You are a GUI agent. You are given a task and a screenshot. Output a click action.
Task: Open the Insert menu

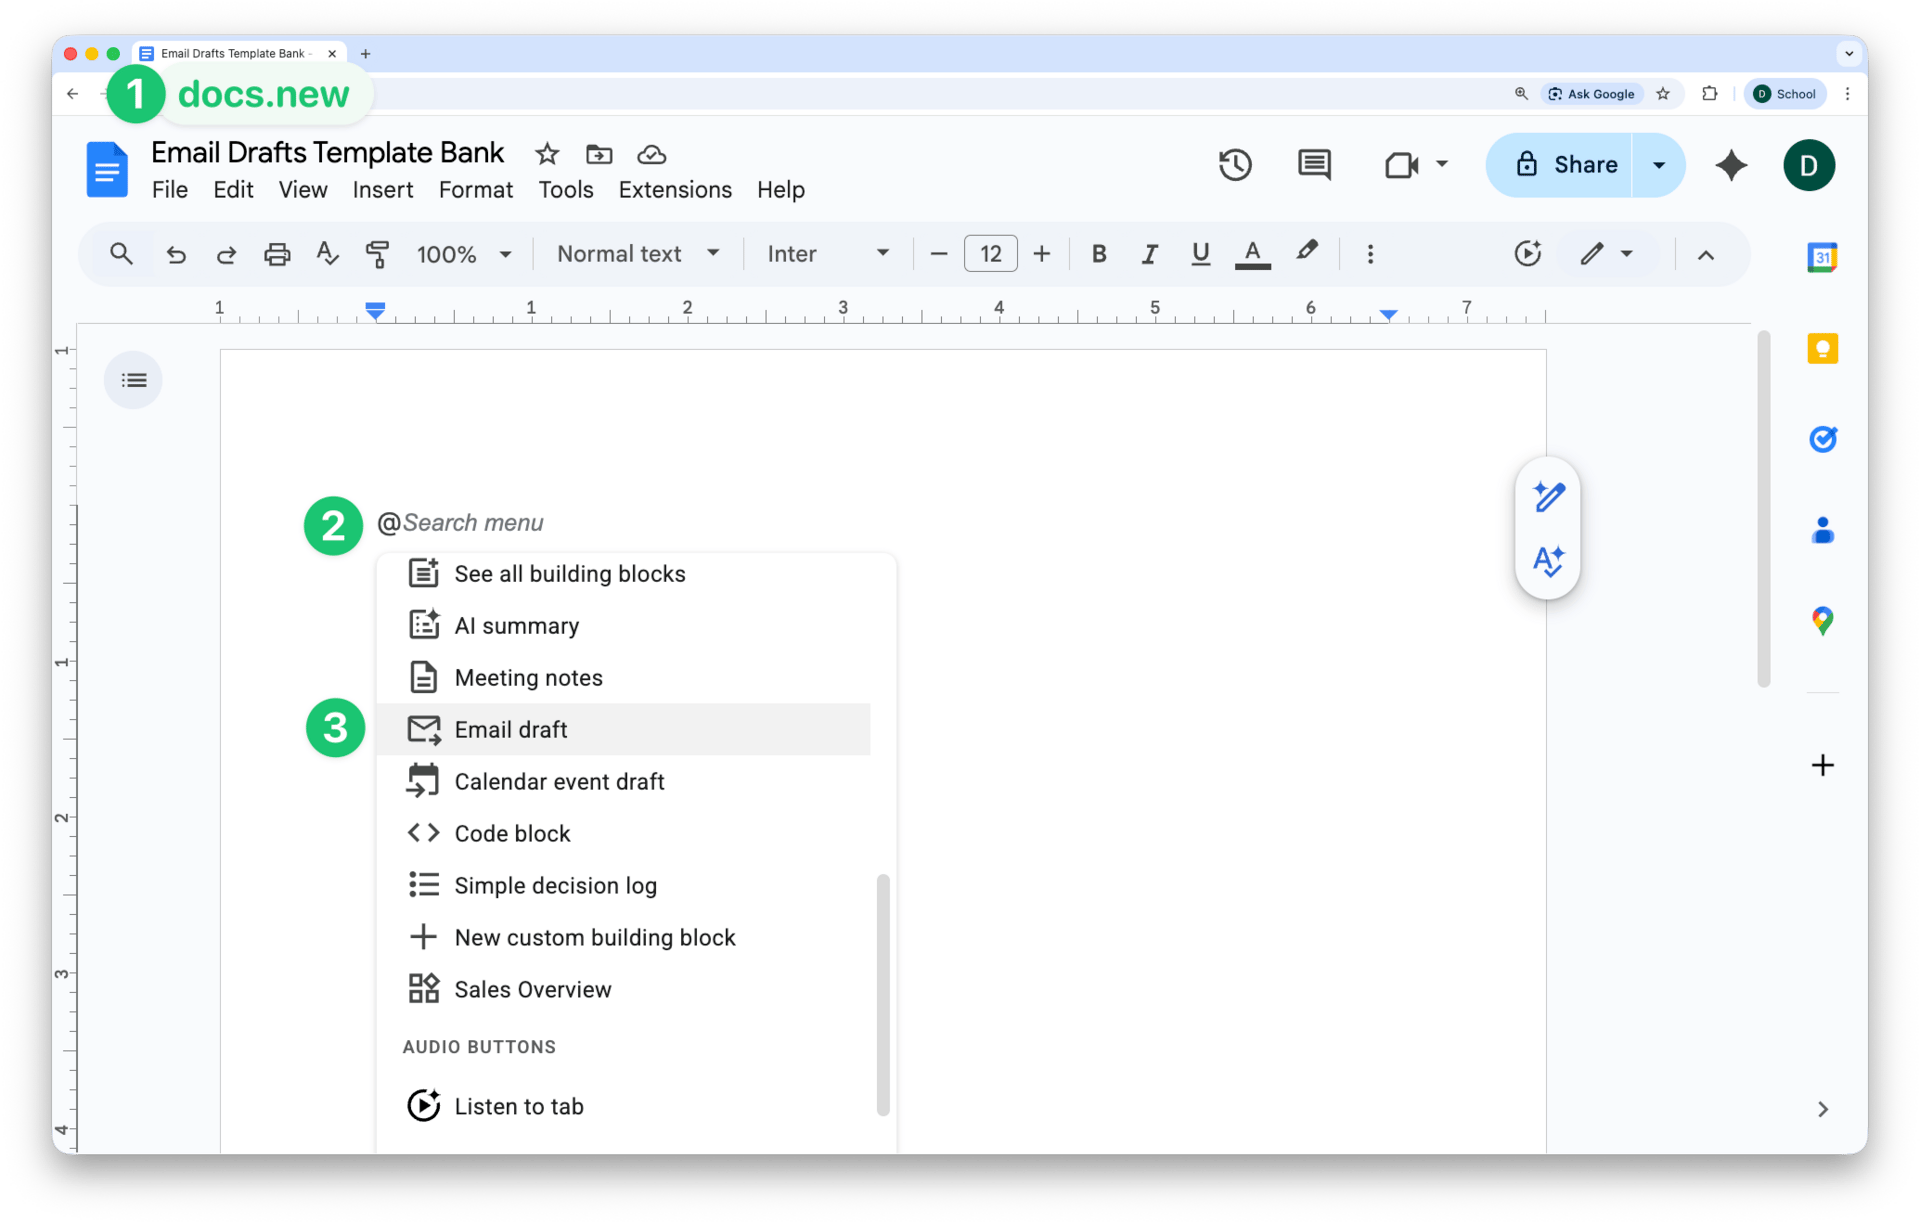382,190
